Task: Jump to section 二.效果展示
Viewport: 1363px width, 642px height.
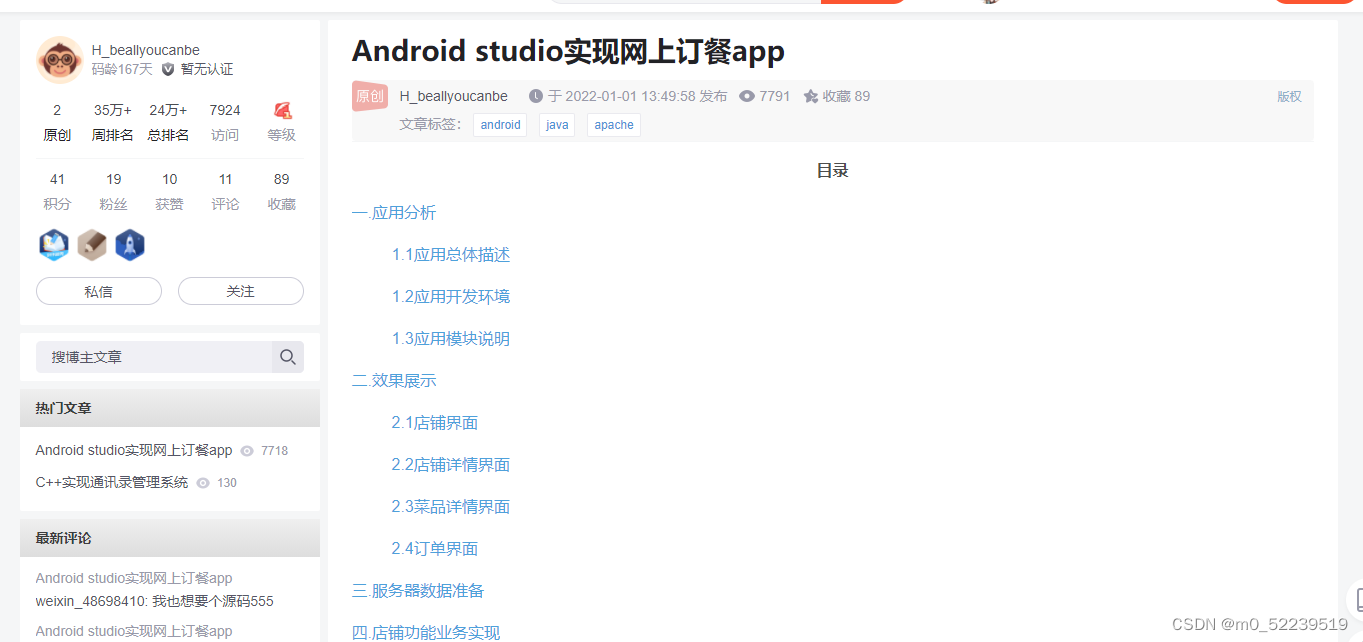Action: [x=394, y=381]
